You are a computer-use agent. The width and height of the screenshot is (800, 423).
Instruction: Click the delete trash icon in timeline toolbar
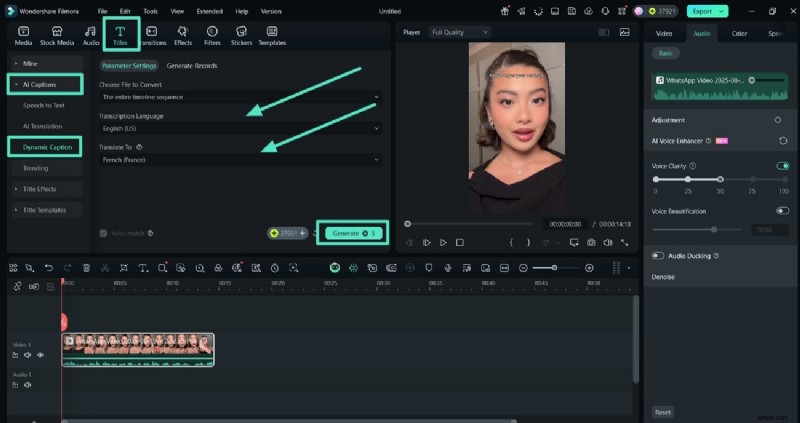87,268
